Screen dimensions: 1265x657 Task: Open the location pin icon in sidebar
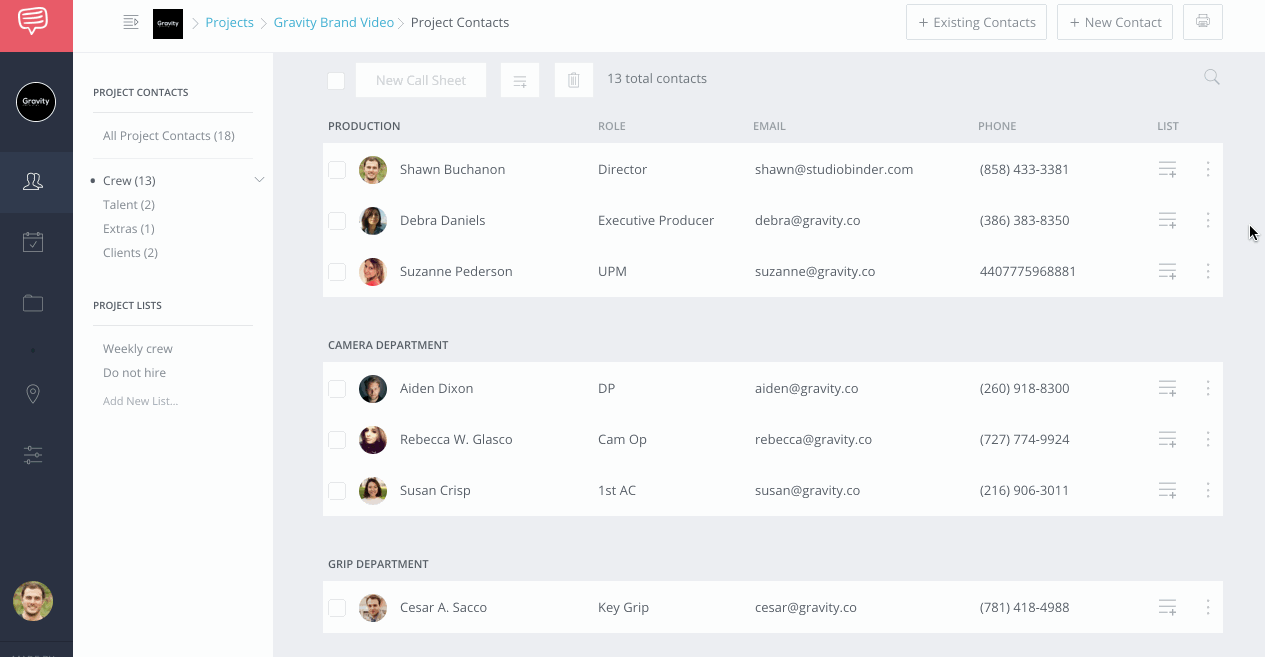coord(33,394)
